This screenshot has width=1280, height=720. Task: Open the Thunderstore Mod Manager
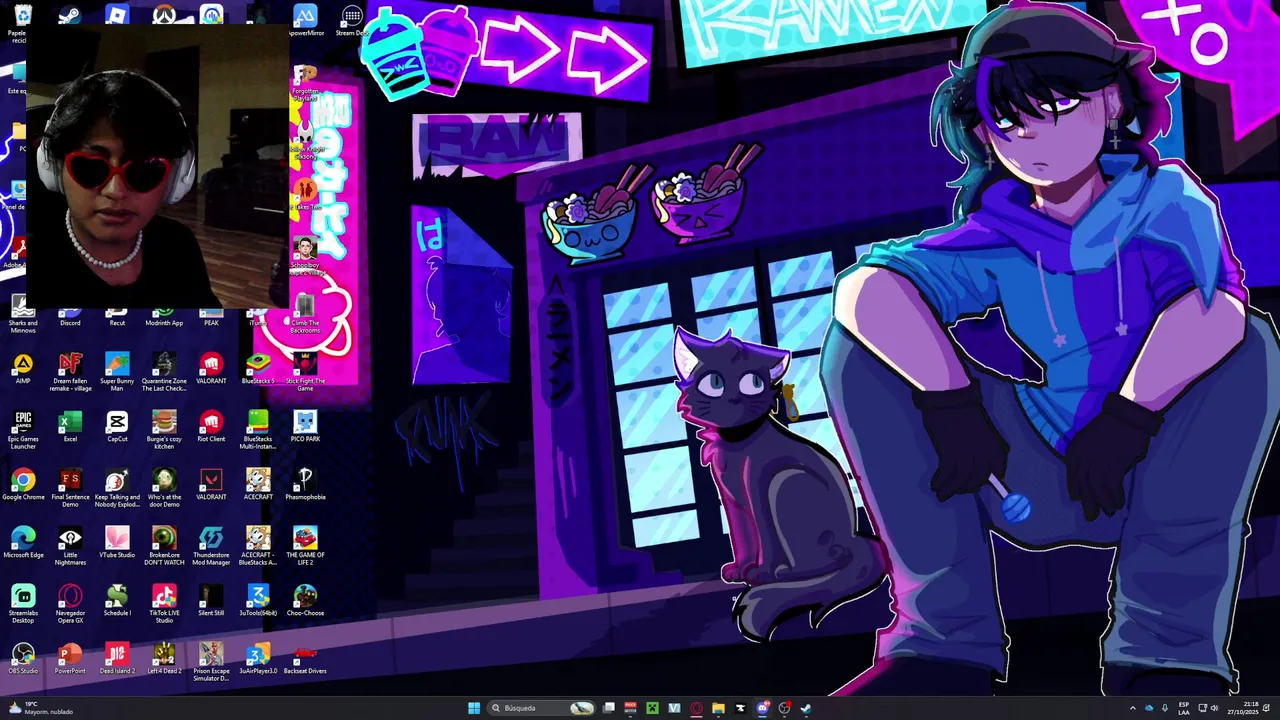(x=211, y=546)
